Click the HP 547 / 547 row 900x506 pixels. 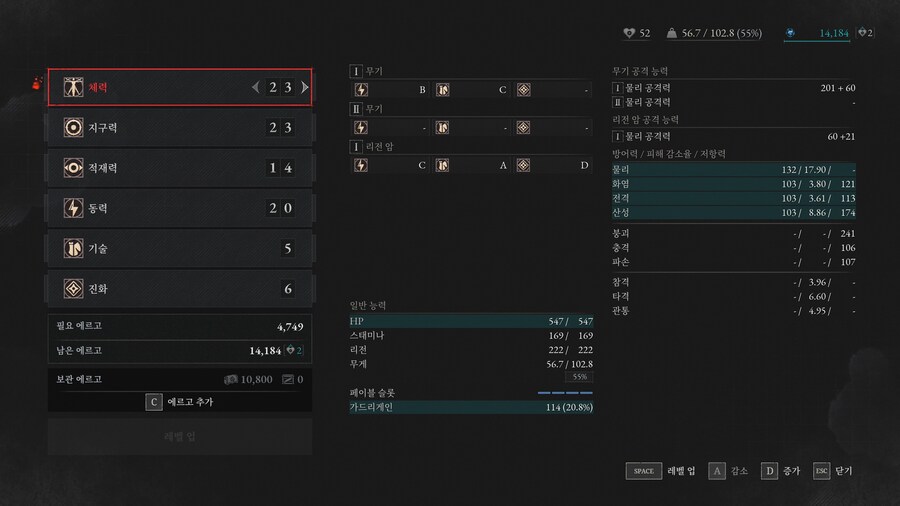[x=471, y=321]
